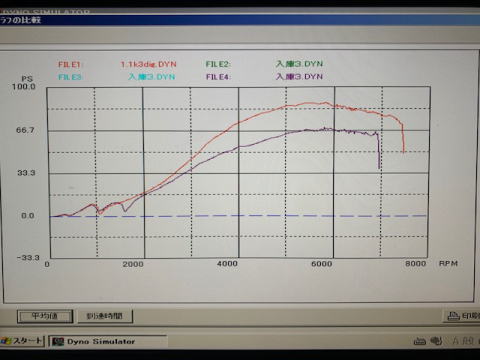The image size is (480, 360).
Task: Toggle the IME 'A' input mode indicator
Action: point(455,341)
